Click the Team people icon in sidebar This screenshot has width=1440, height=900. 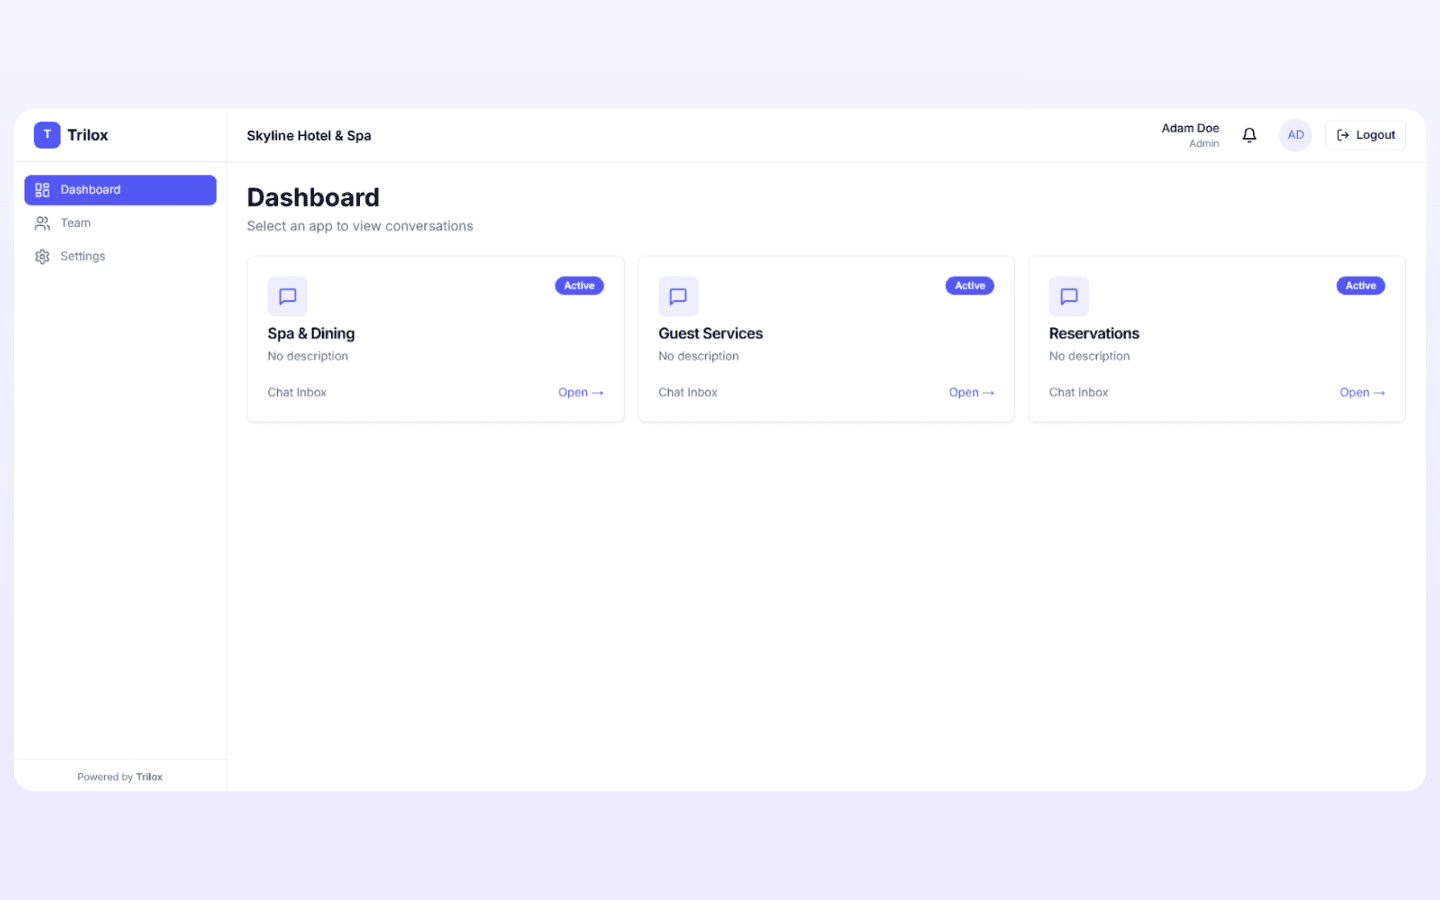click(x=42, y=223)
